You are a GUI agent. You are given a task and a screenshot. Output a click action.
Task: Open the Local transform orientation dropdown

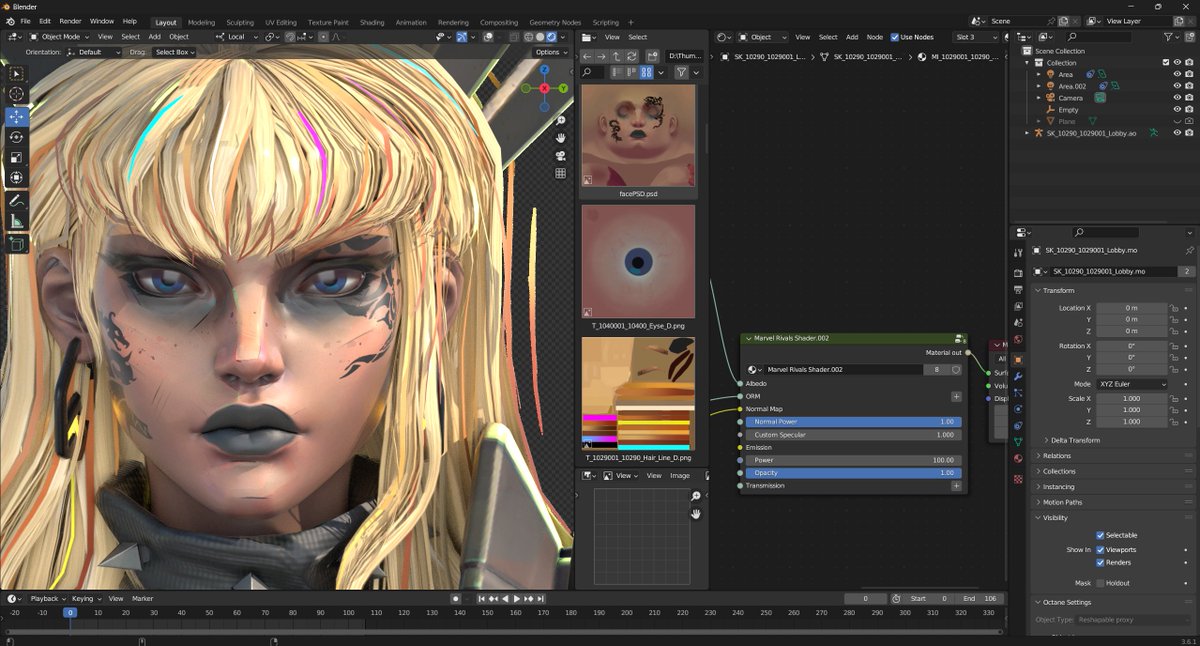pos(236,37)
